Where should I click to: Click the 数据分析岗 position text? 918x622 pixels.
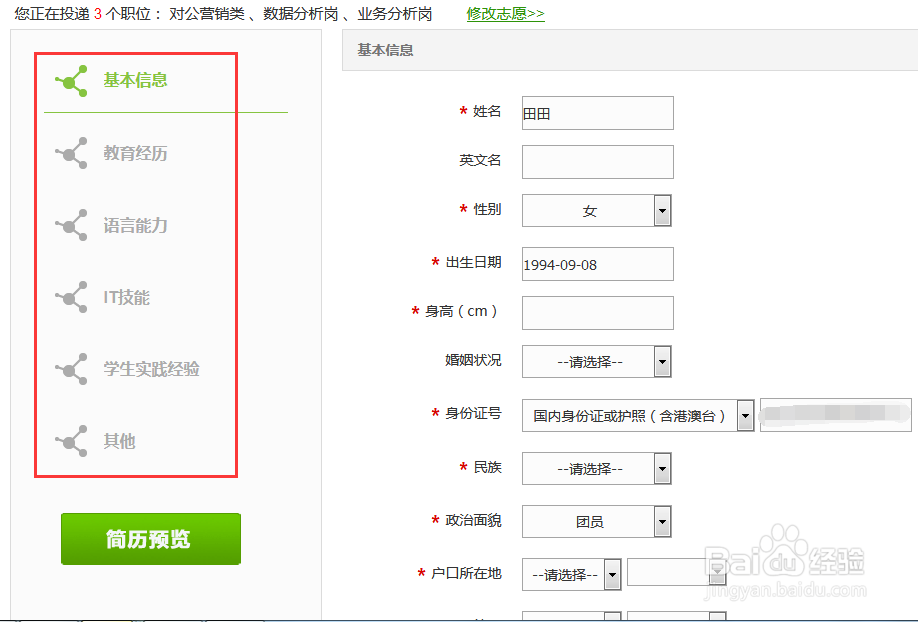[301, 13]
